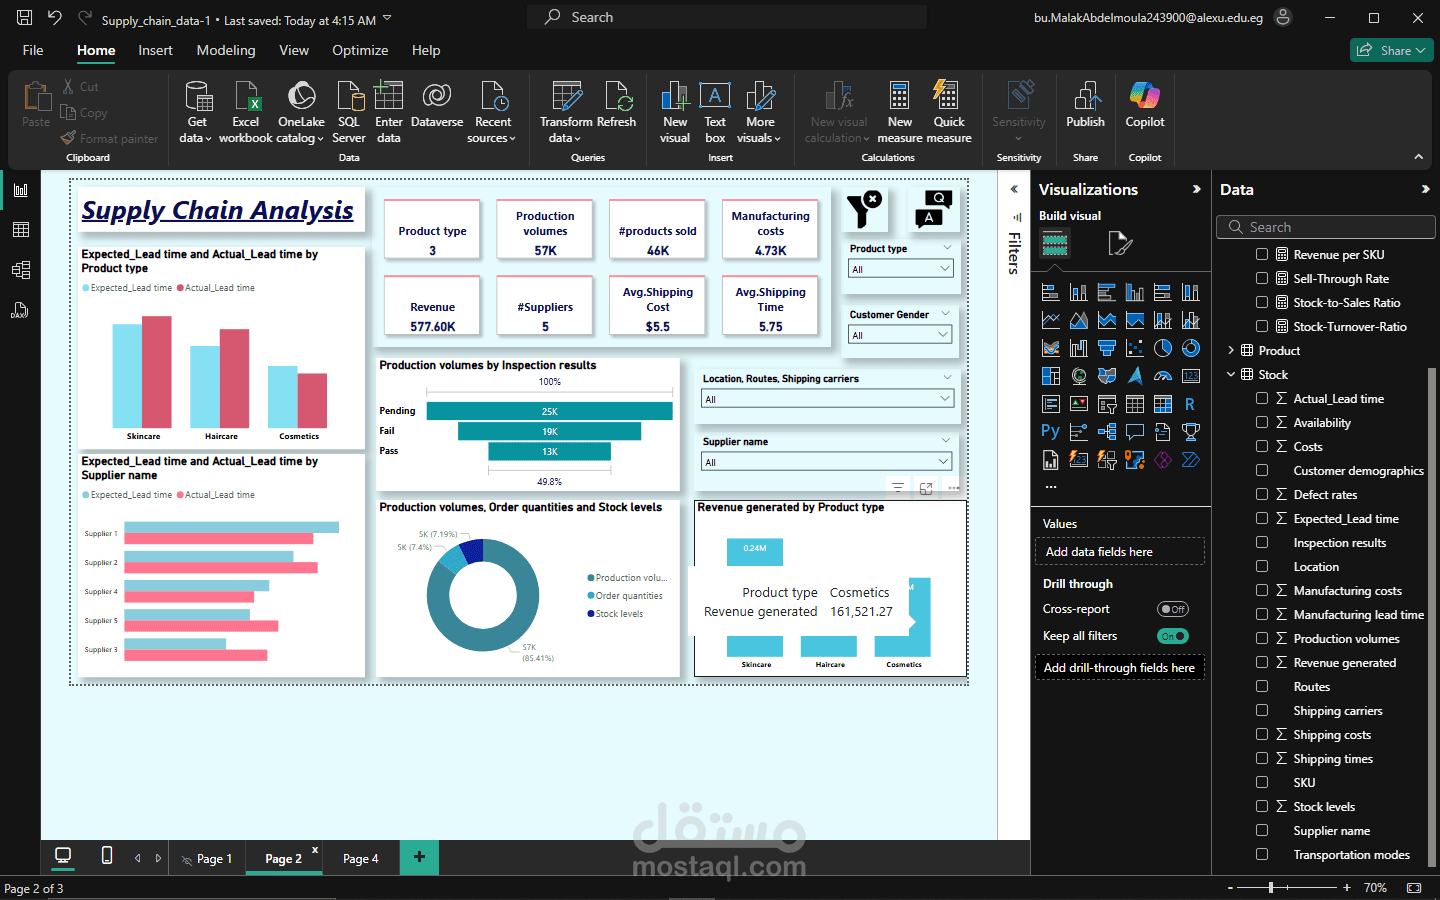Choose the Q&A visual icon
This screenshot has width=1440, height=900.
[1135, 432]
